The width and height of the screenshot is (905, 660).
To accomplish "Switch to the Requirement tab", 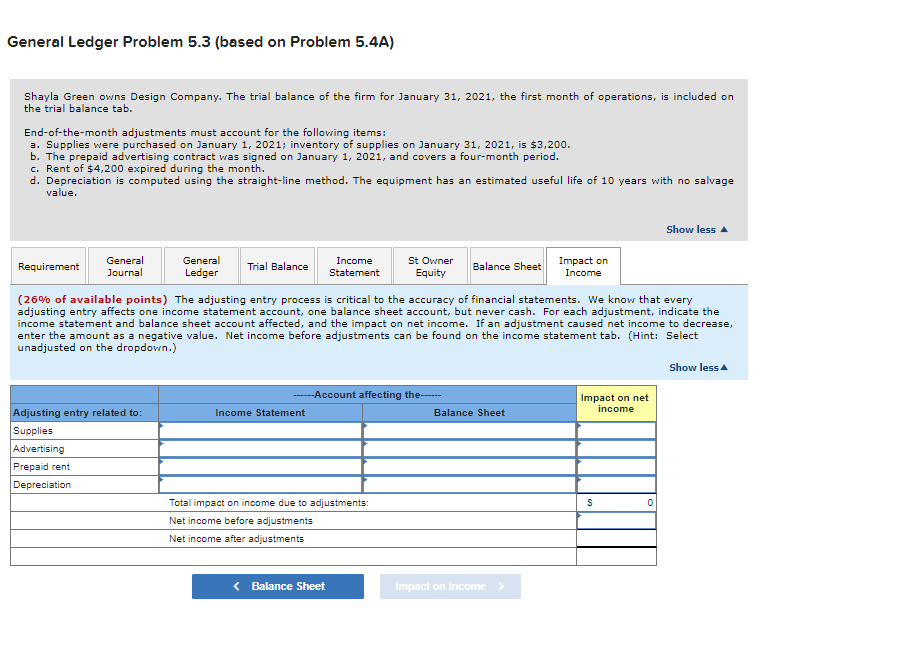I will tap(48, 266).
